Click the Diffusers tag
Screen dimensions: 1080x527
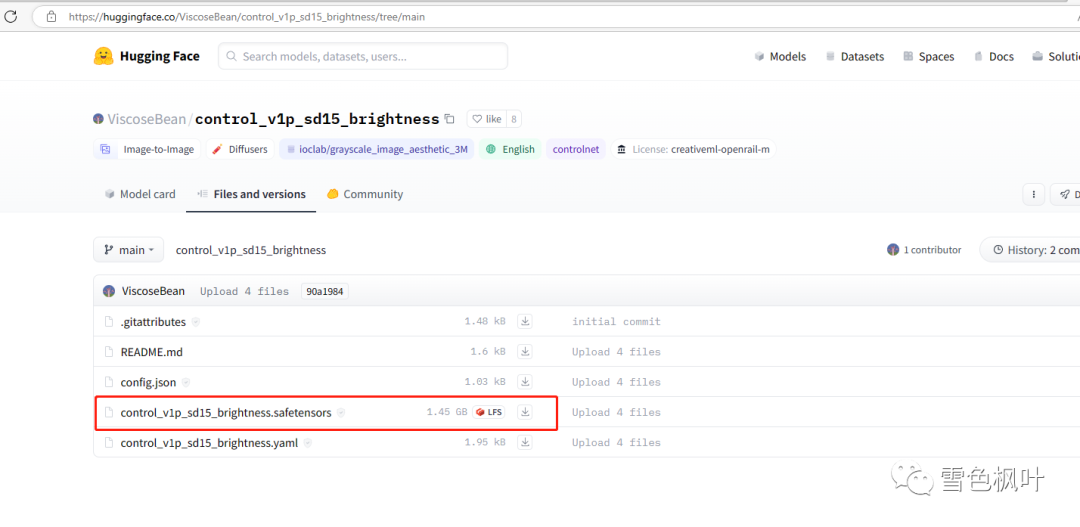click(x=240, y=149)
